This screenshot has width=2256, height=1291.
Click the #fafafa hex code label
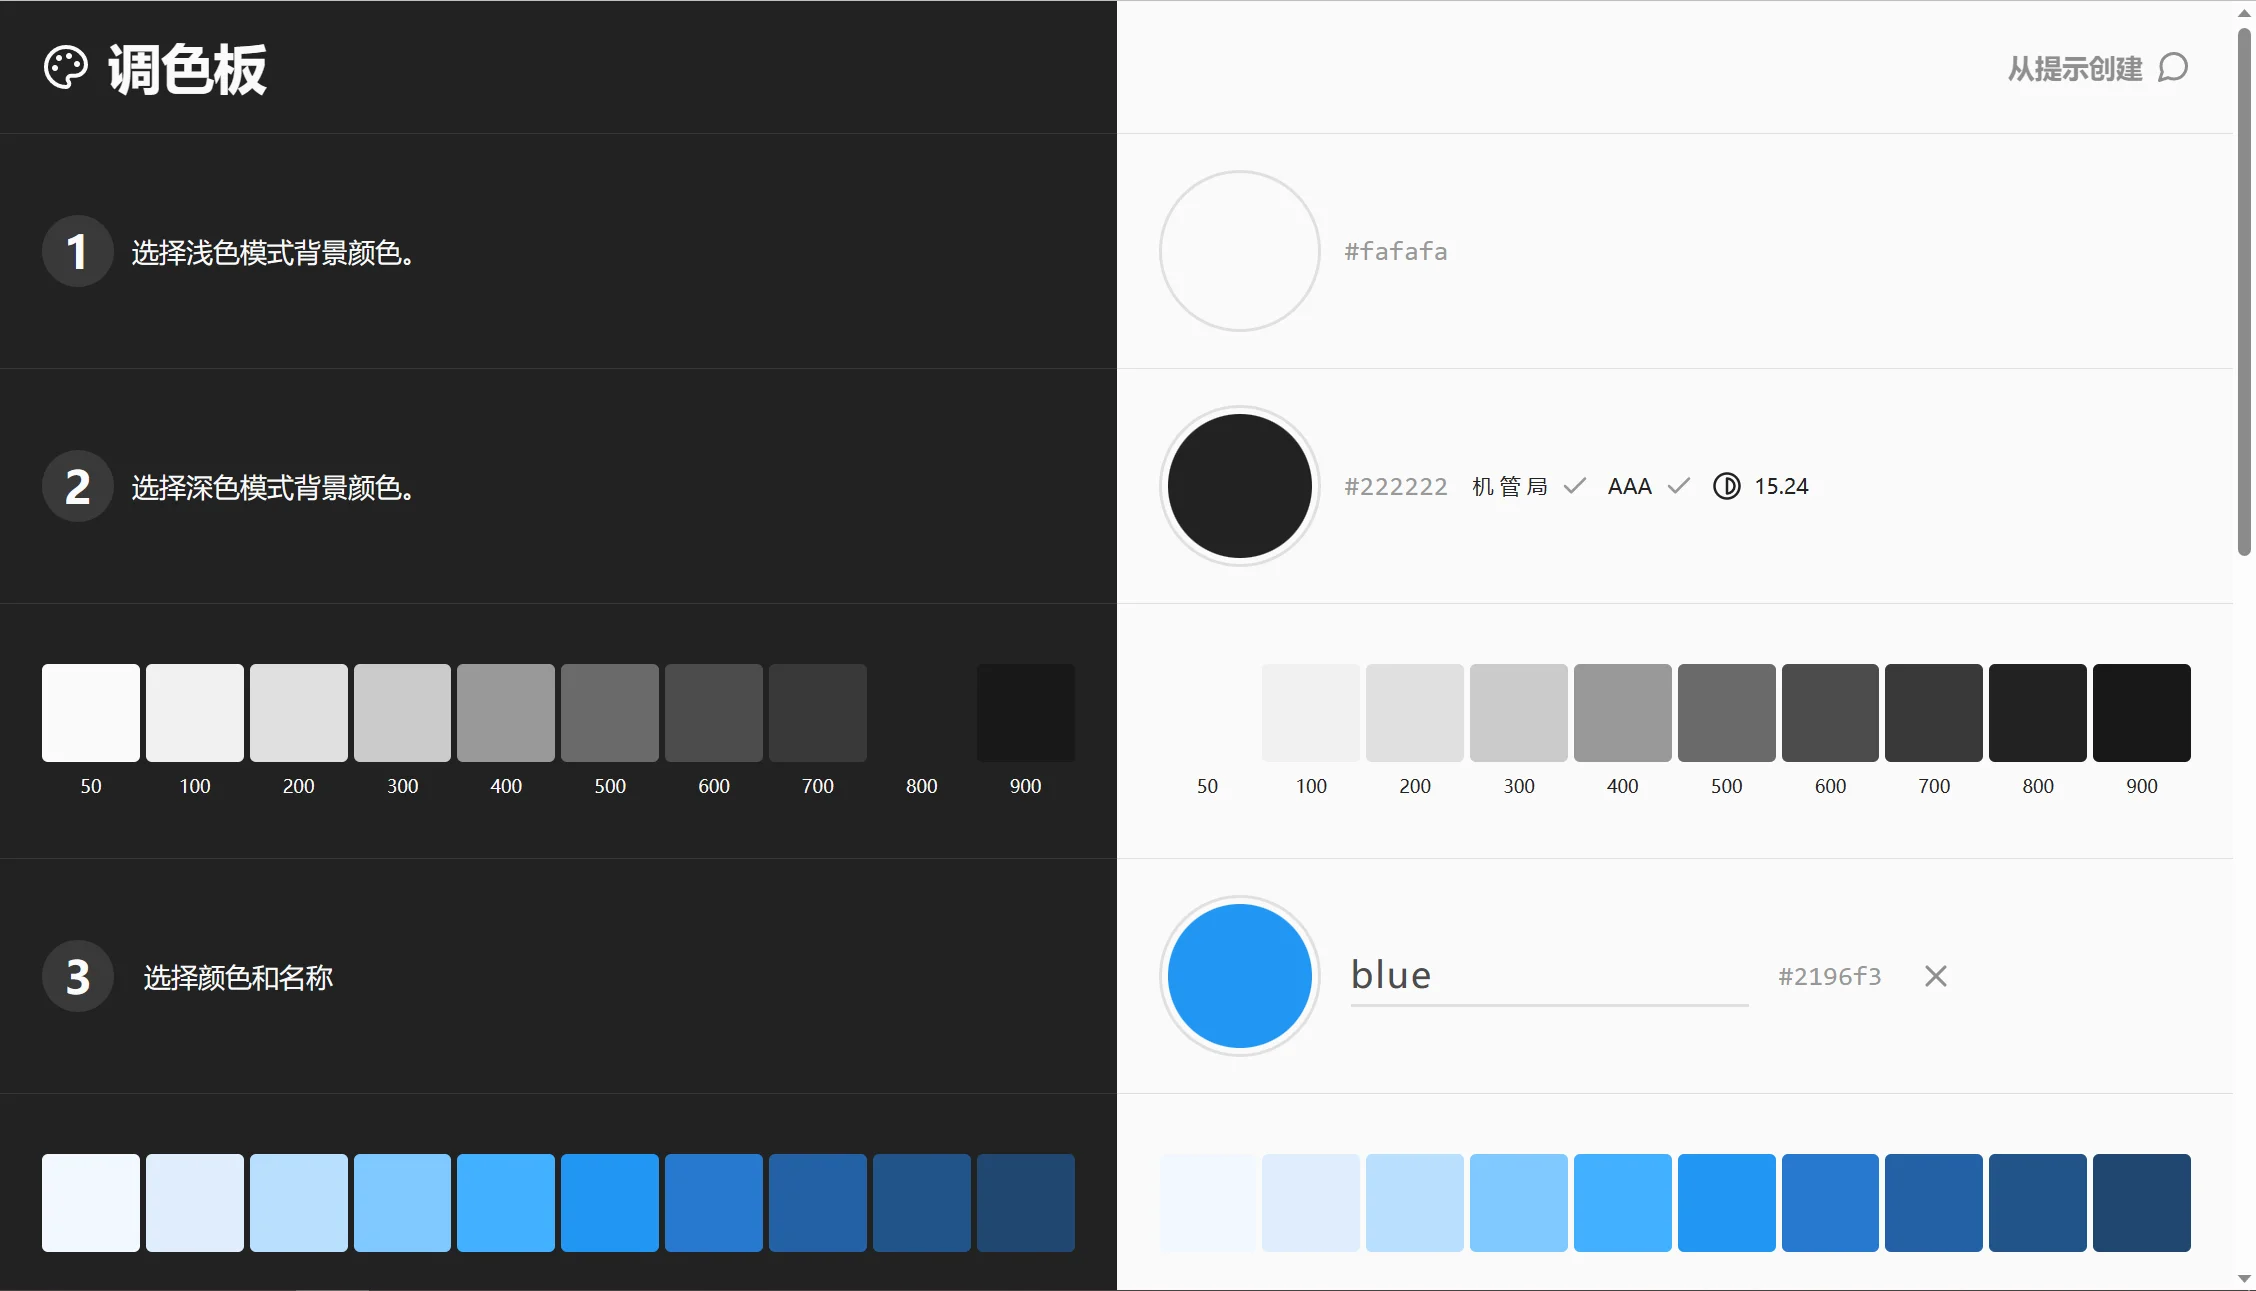coord(1396,251)
